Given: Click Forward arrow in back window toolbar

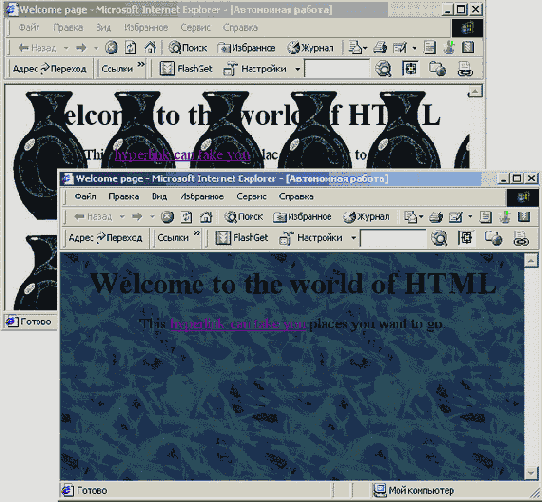Looking at the screenshot, I should [81, 48].
